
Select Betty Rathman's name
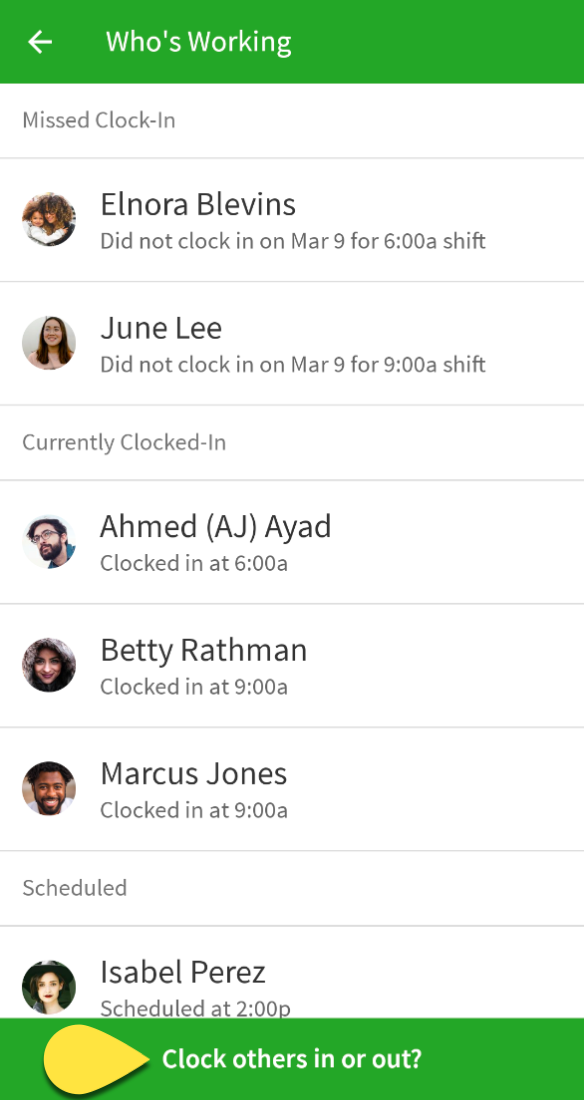click(x=204, y=650)
